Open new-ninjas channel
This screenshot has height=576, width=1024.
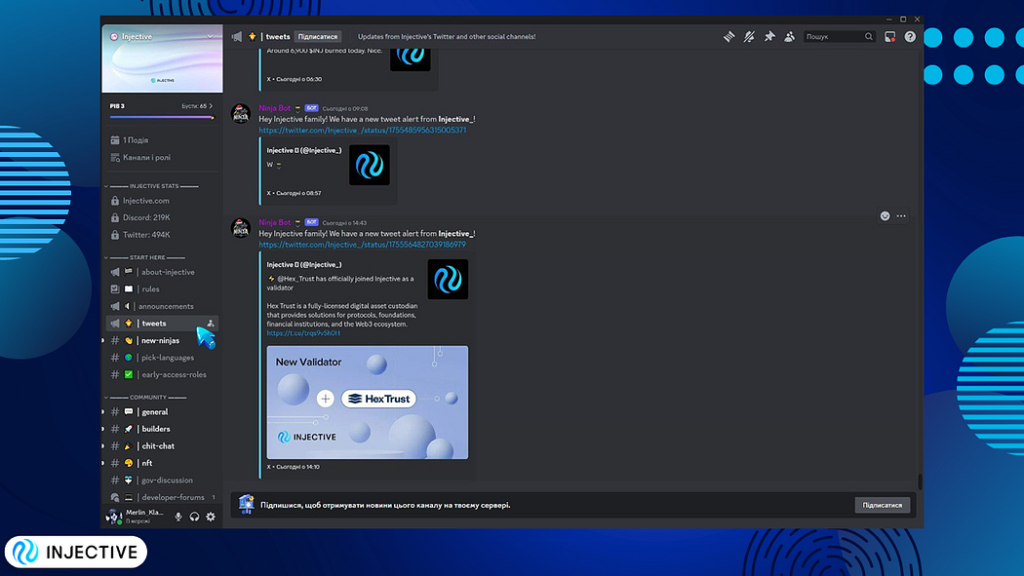point(162,340)
